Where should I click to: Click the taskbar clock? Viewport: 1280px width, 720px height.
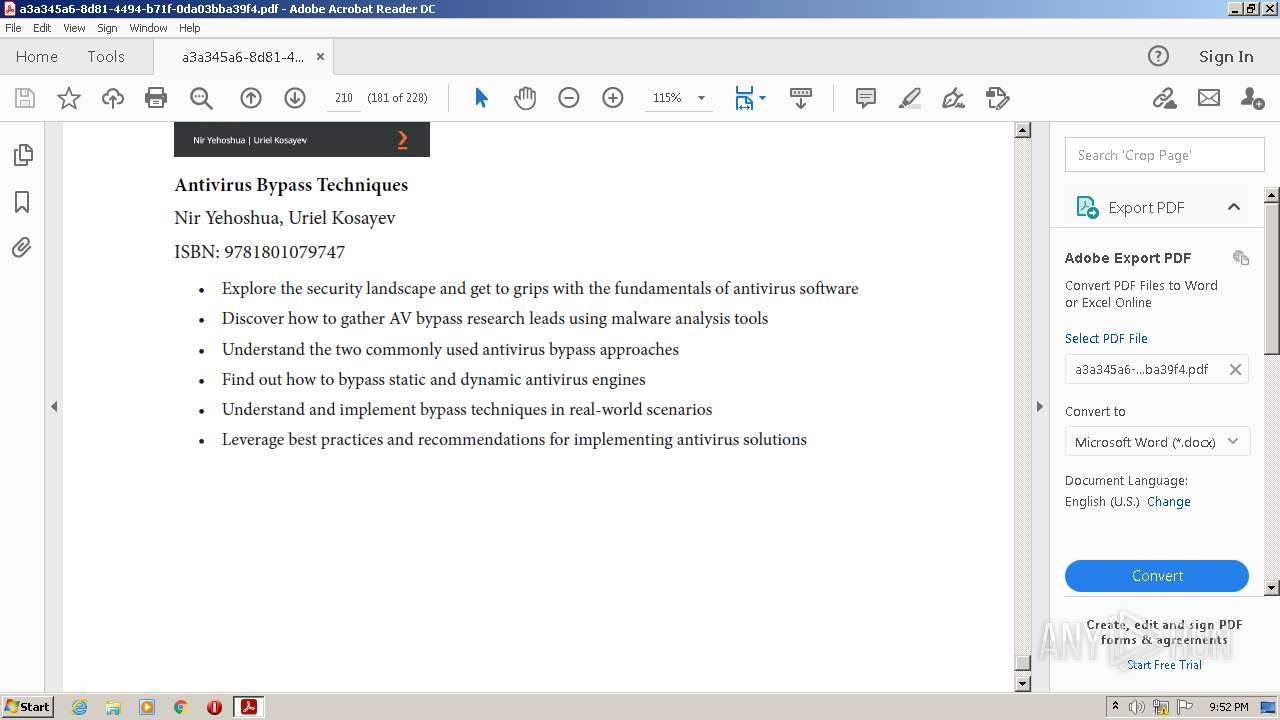(x=1228, y=707)
